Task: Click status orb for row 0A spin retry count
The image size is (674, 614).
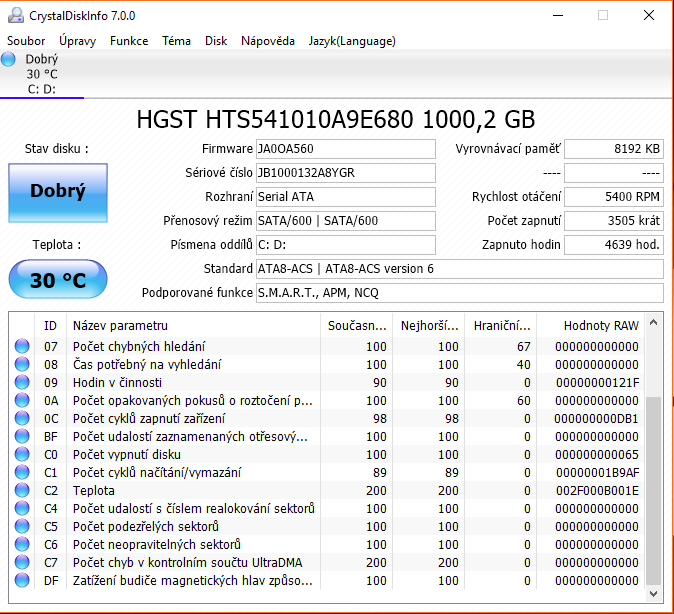Action: [22, 400]
